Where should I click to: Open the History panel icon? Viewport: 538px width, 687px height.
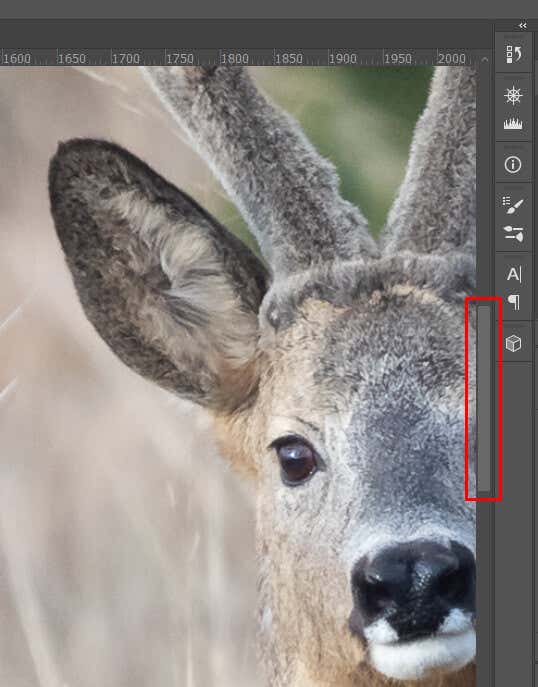tap(513, 54)
